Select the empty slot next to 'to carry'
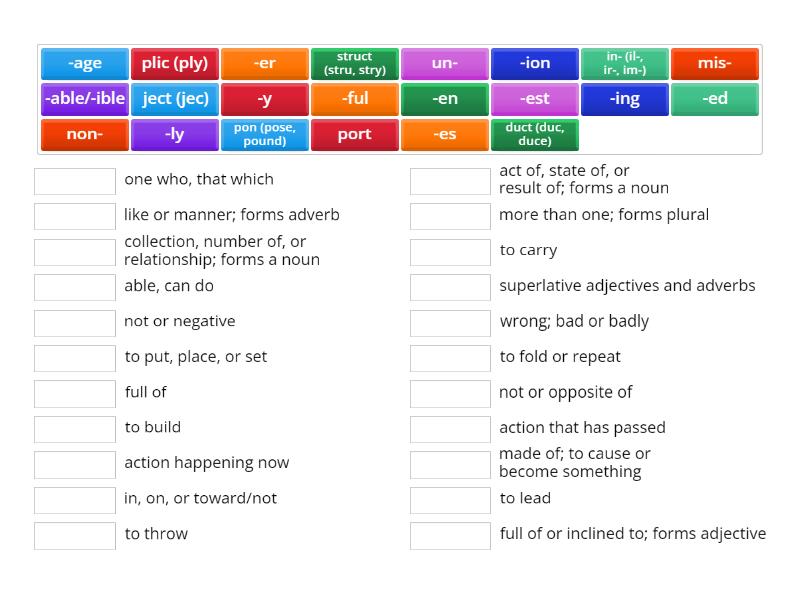Viewport: 800px width, 600px height. point(450,252)
